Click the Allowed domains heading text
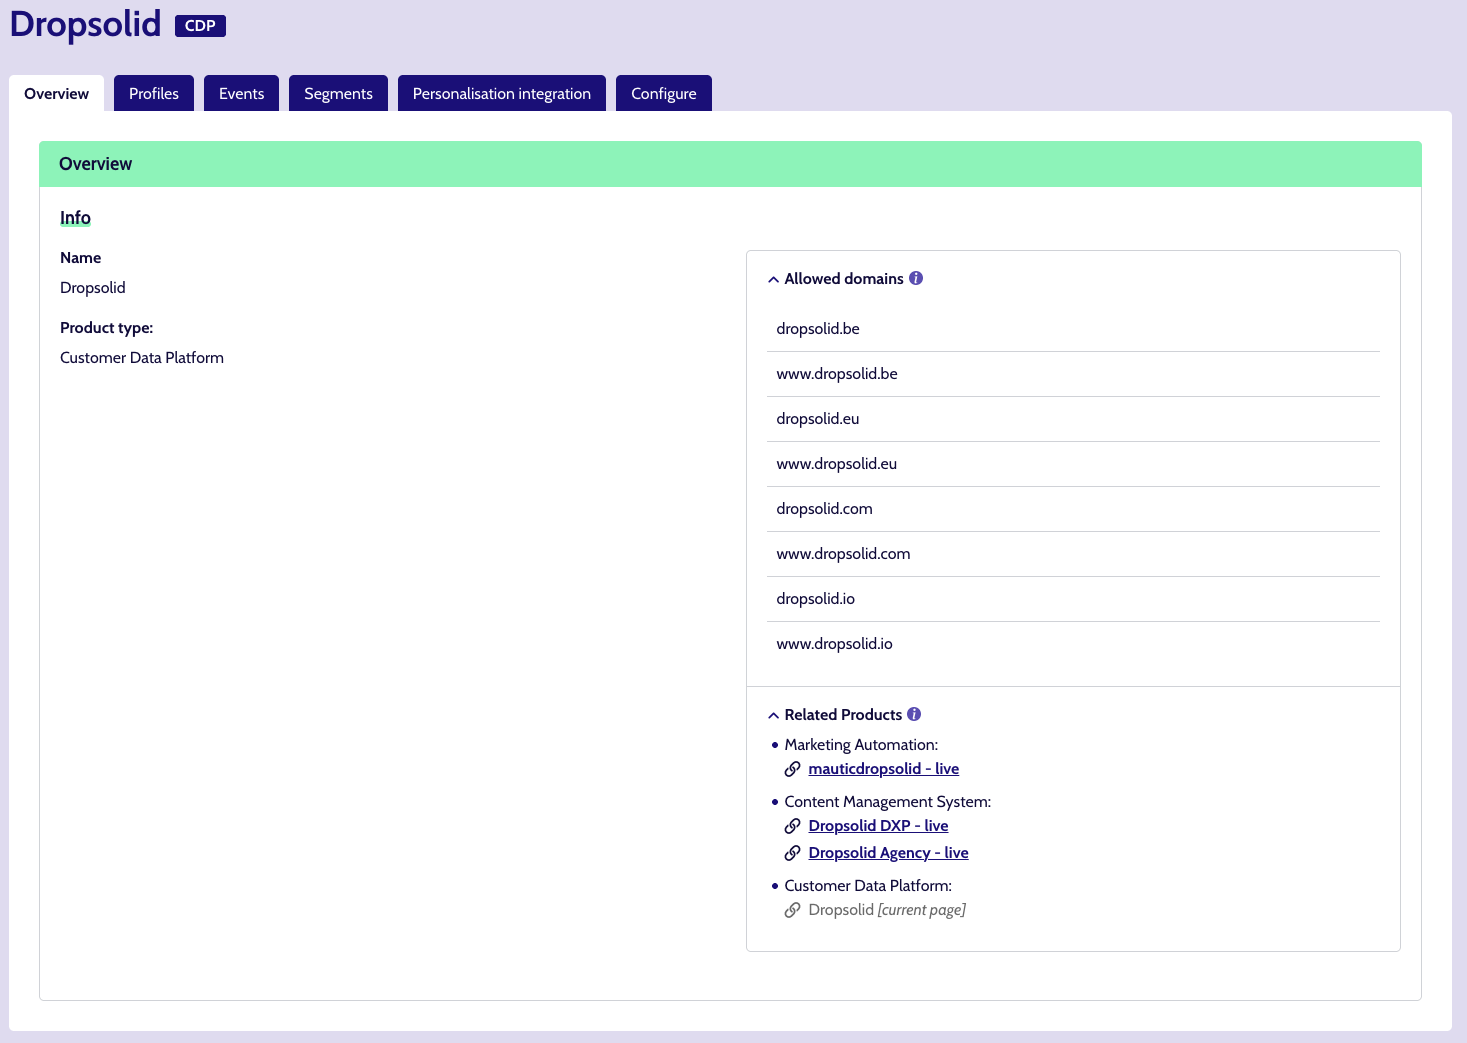 pyautogui.click(x=844, y=279)
